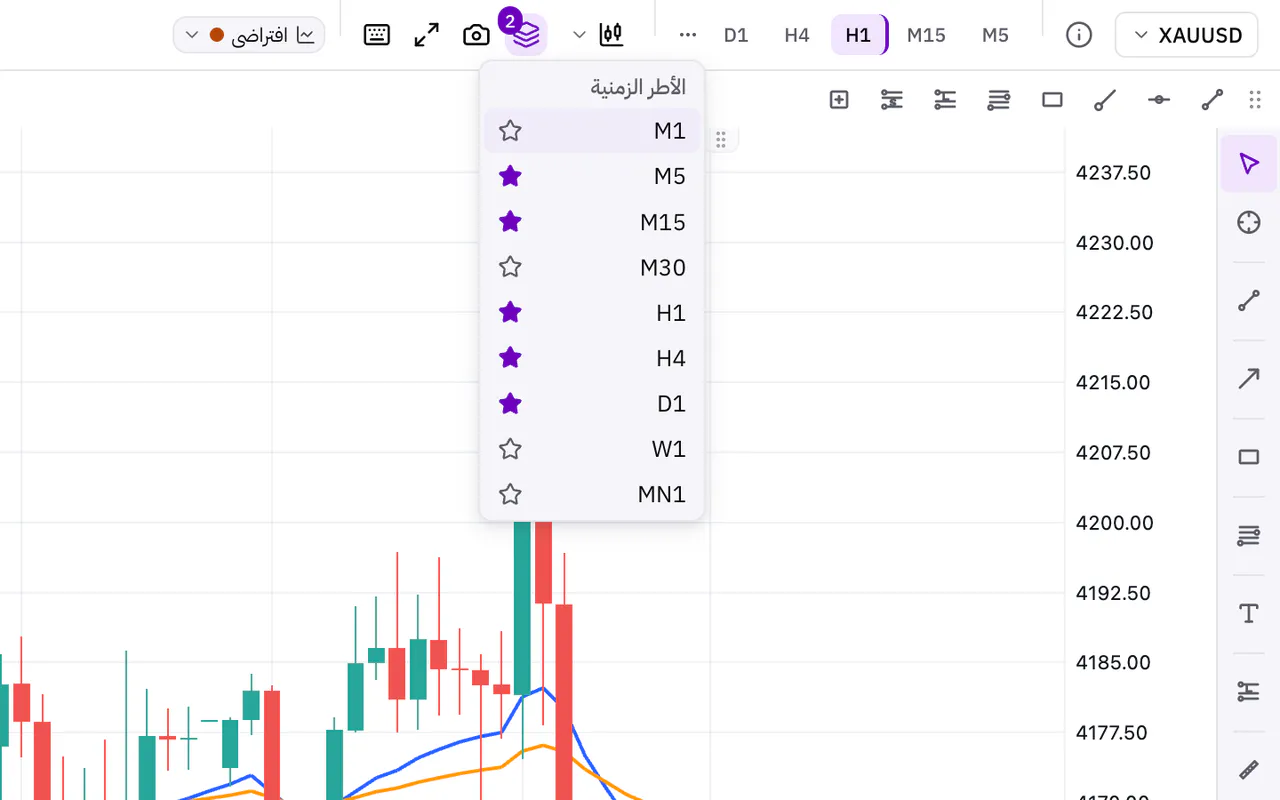Image resolution: width=1280 pixels, height=800 pixels.
Task: Favorite the M1 timeframe star
Action: click(510, 131)
